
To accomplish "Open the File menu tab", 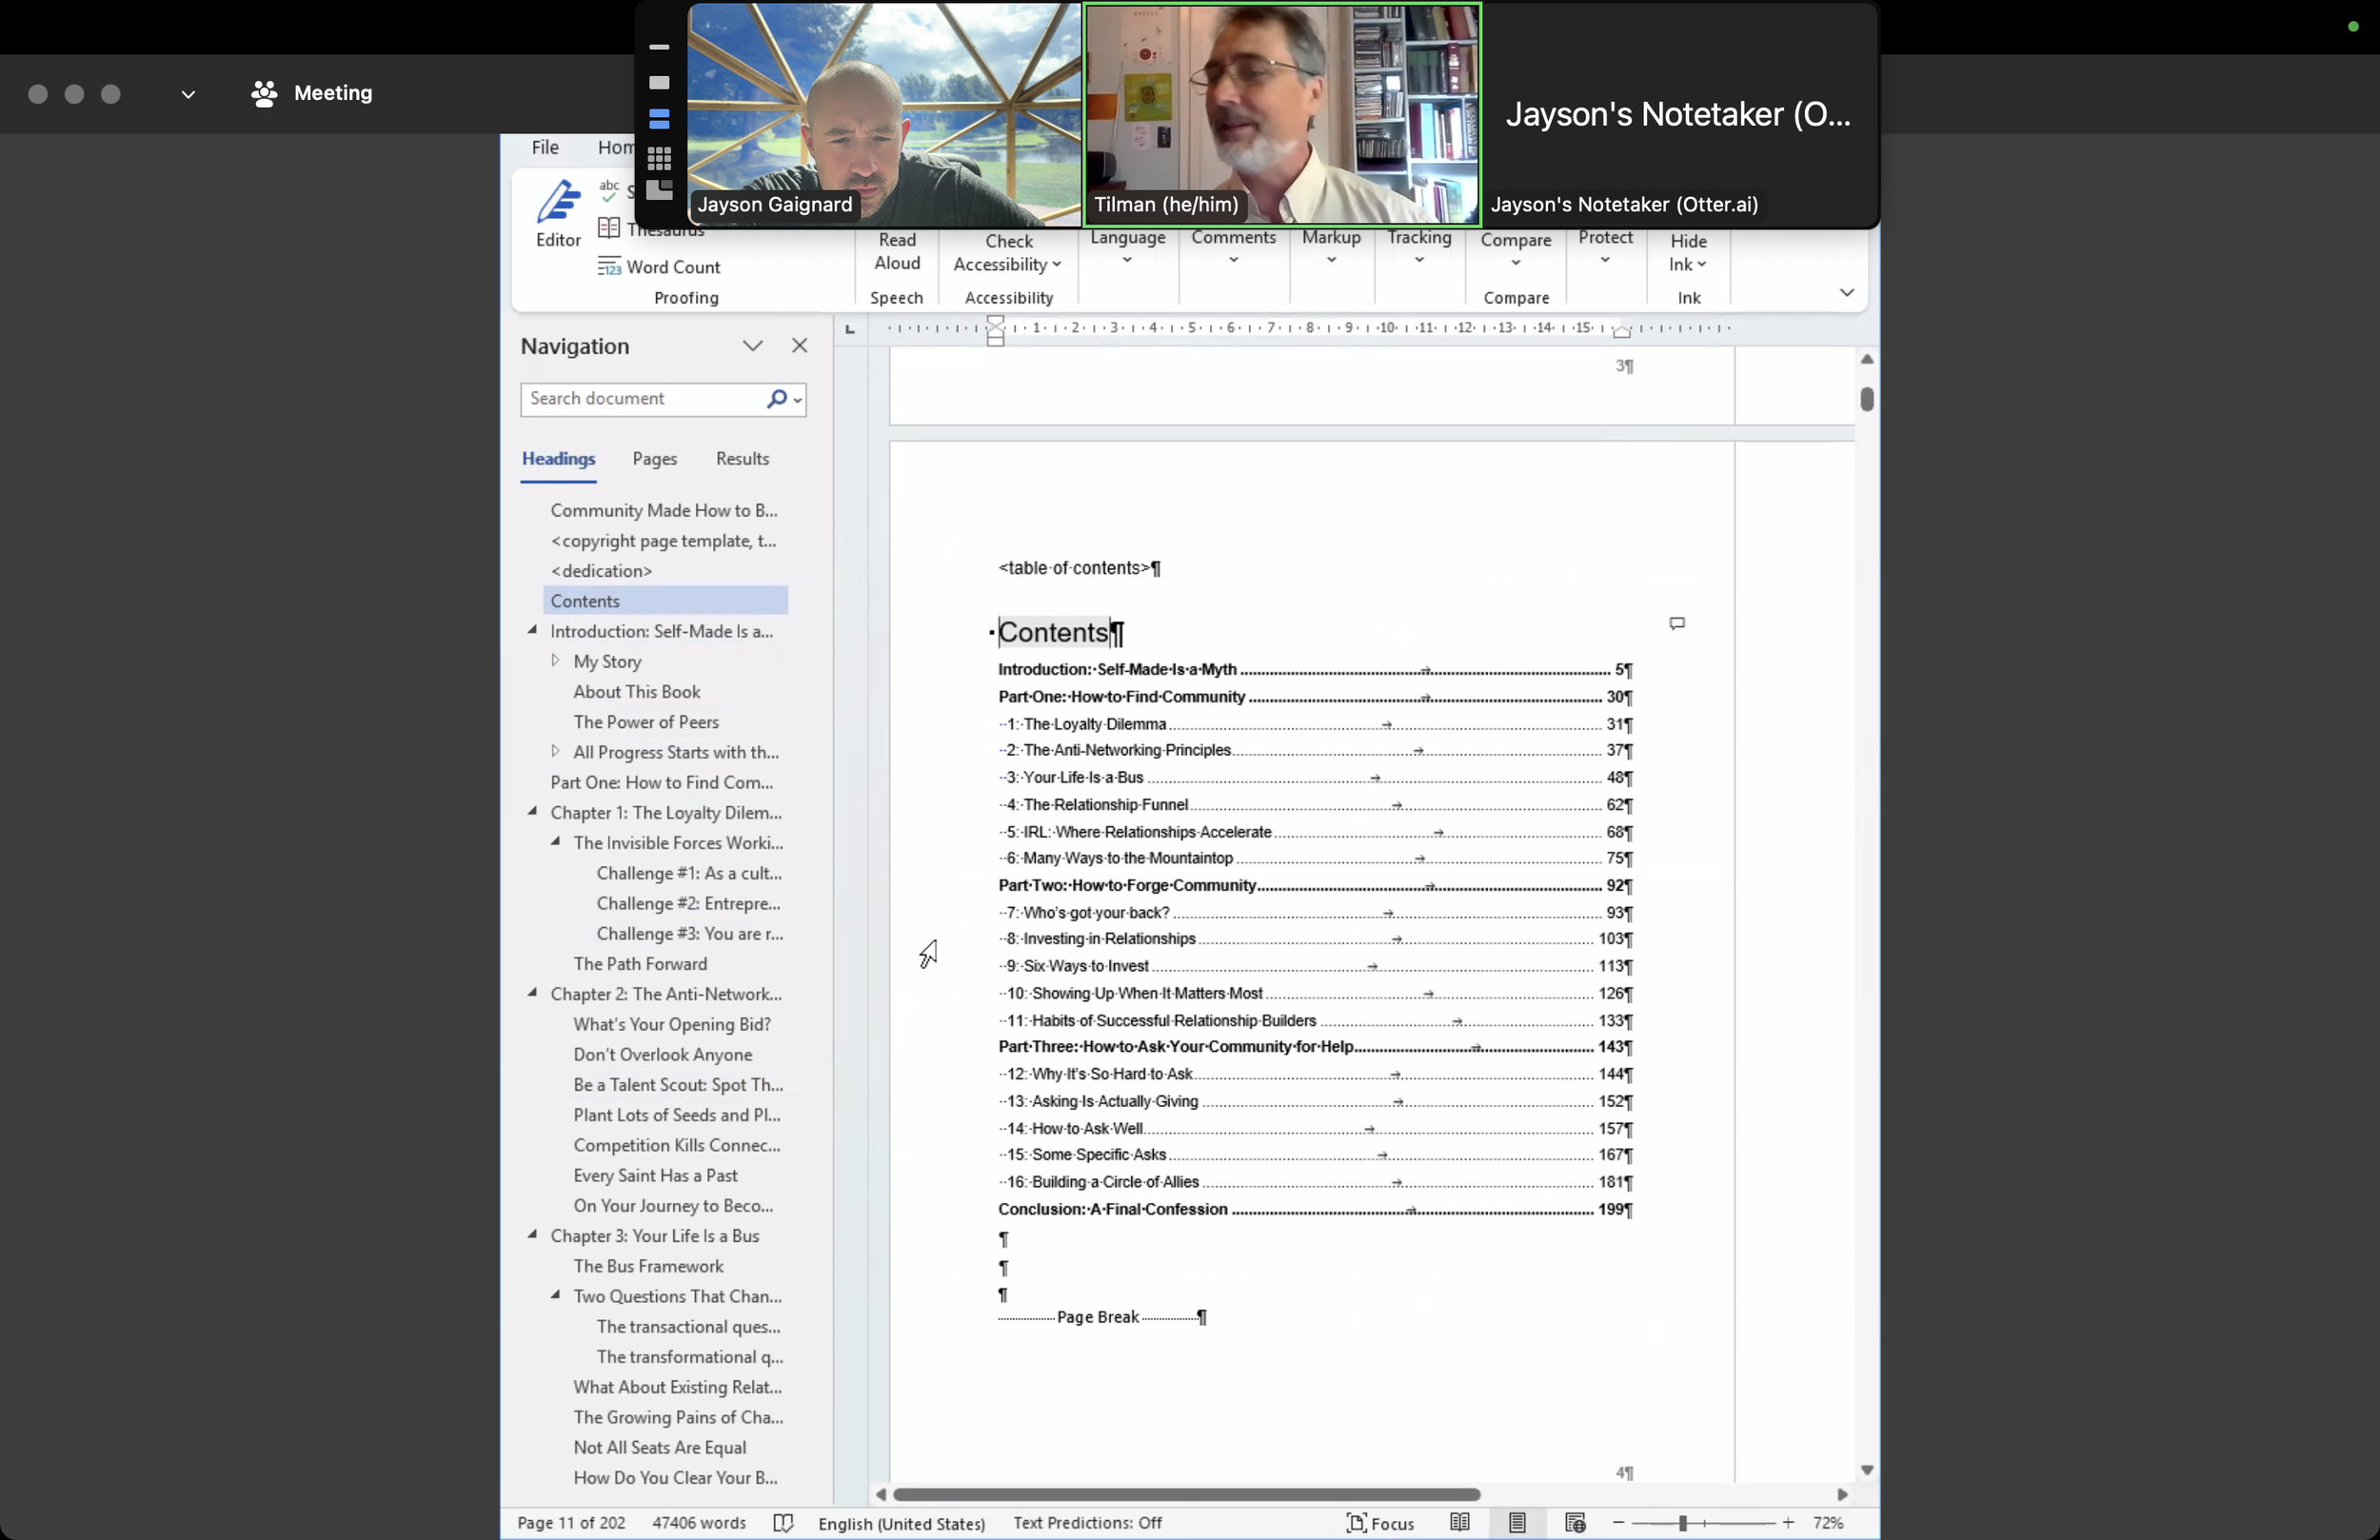I will pos(545,147).
